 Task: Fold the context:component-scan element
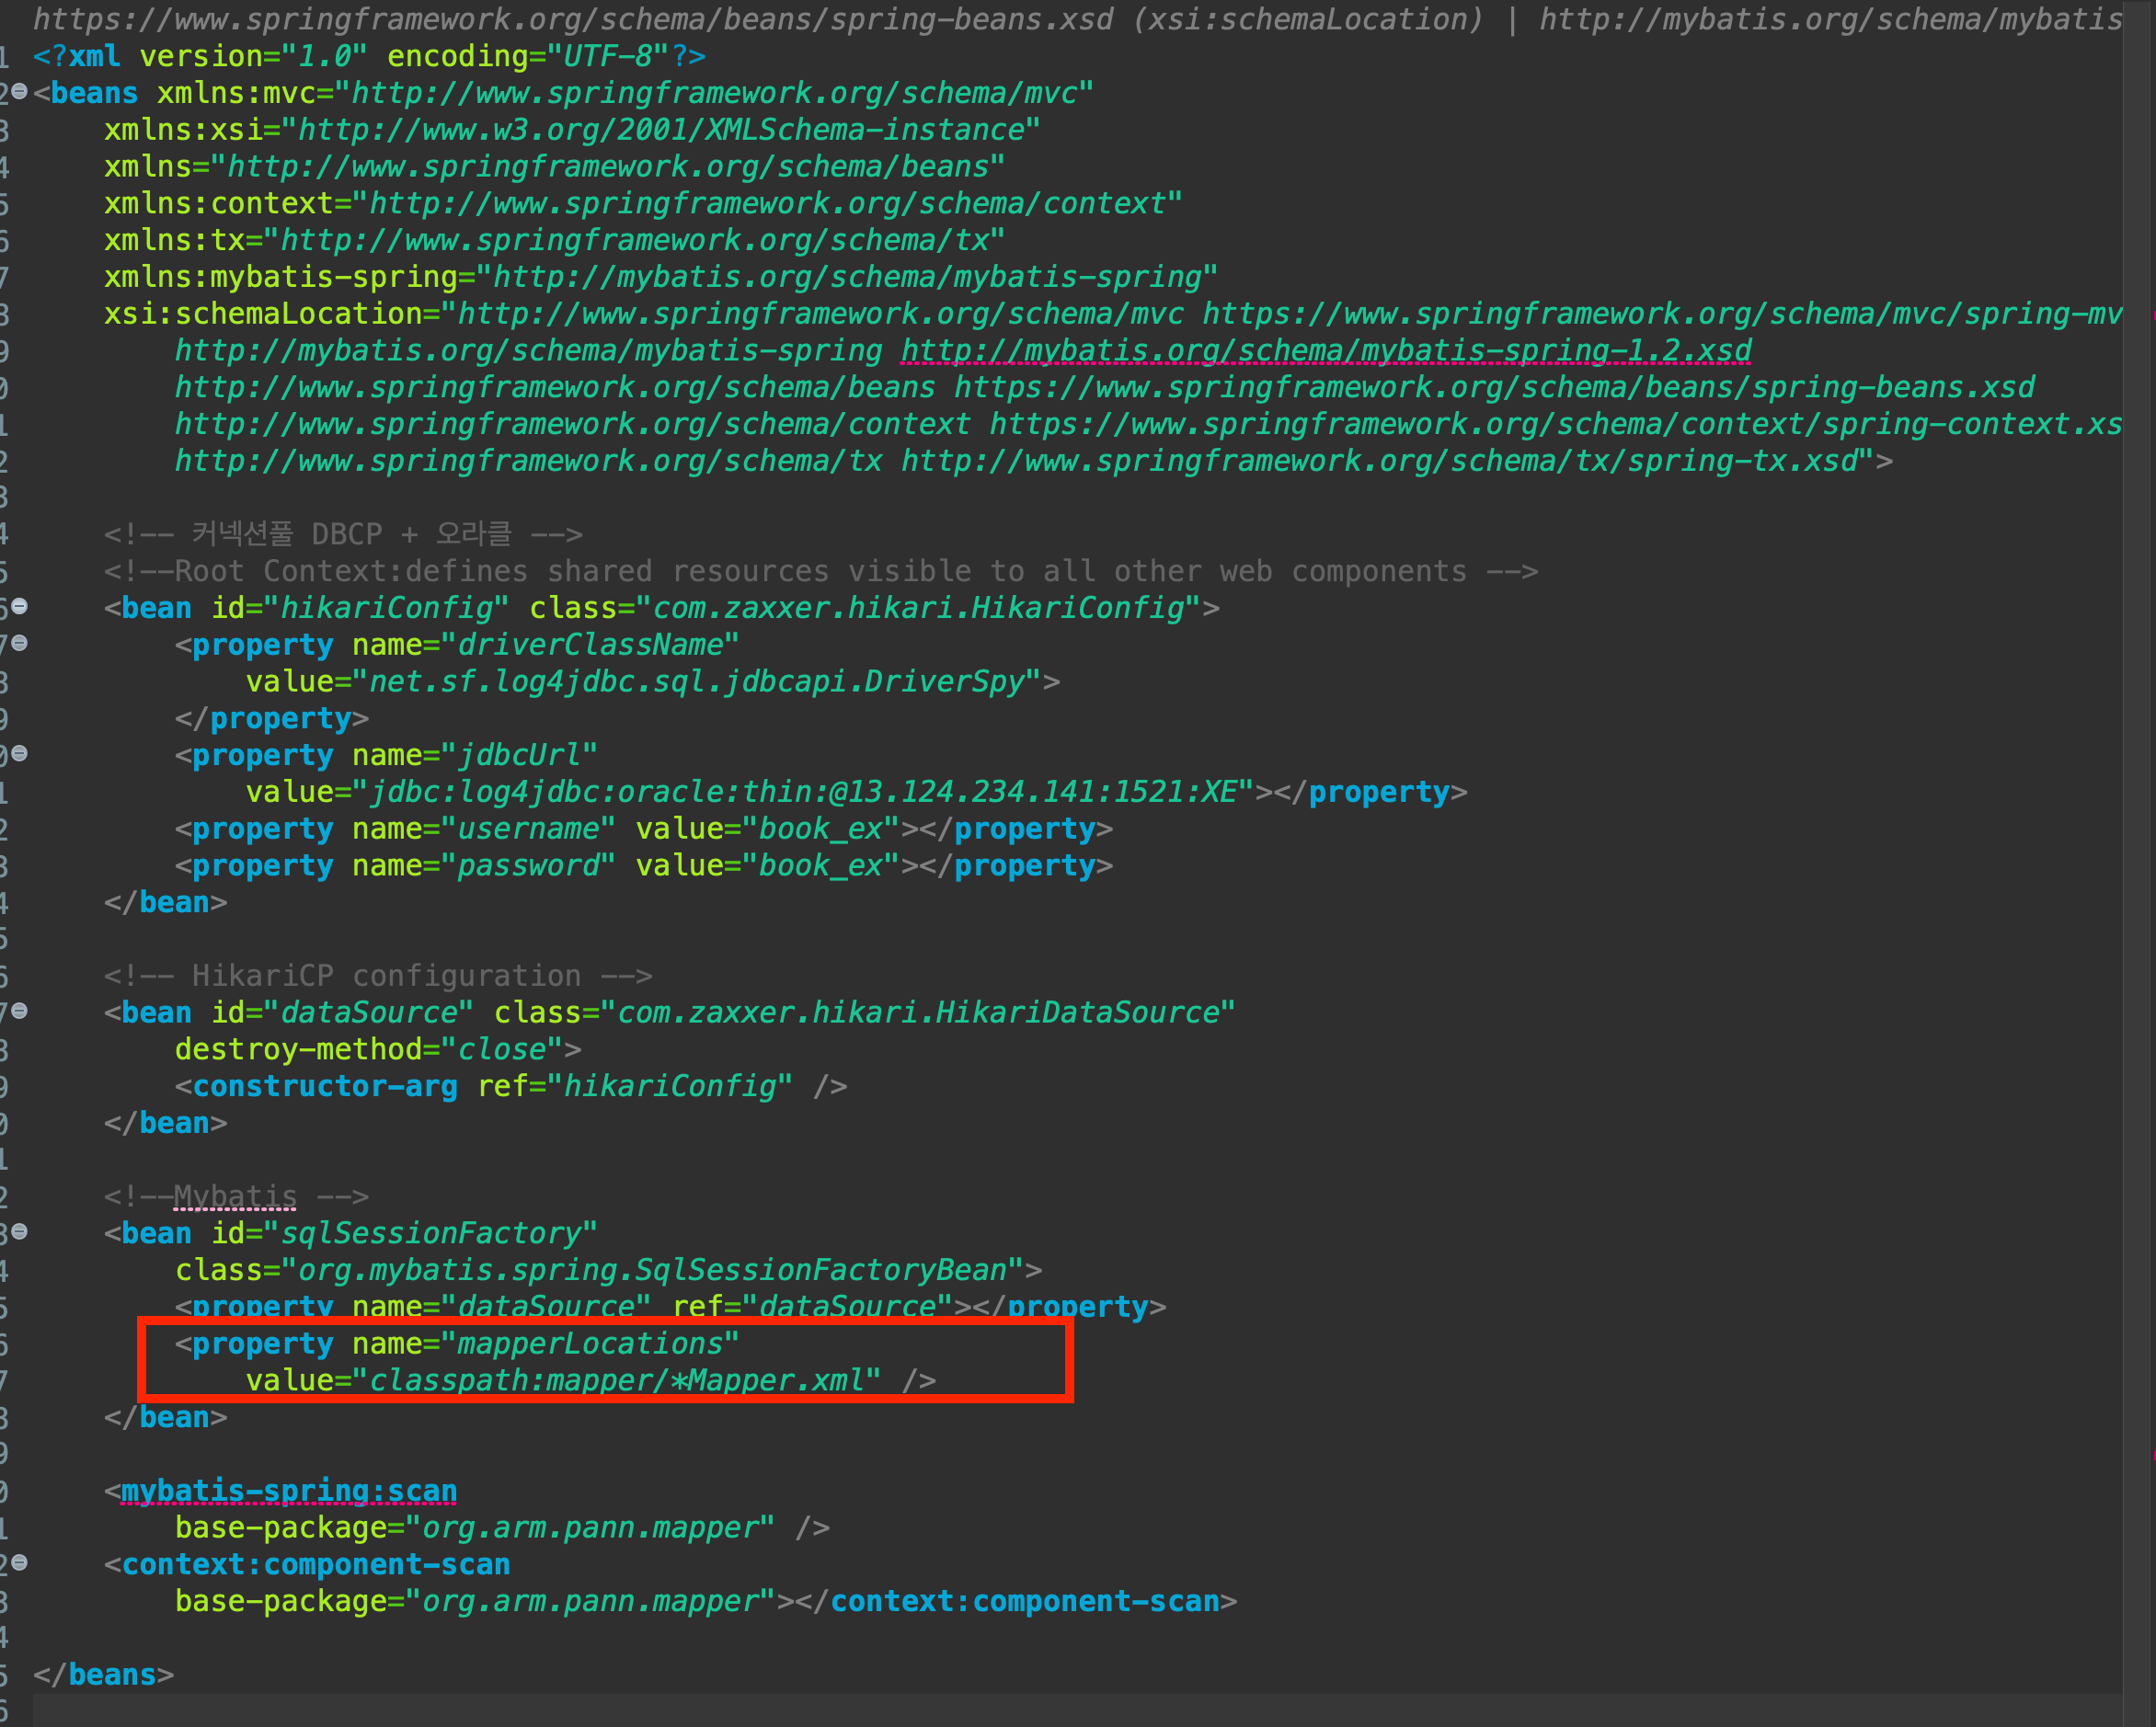19,1562
